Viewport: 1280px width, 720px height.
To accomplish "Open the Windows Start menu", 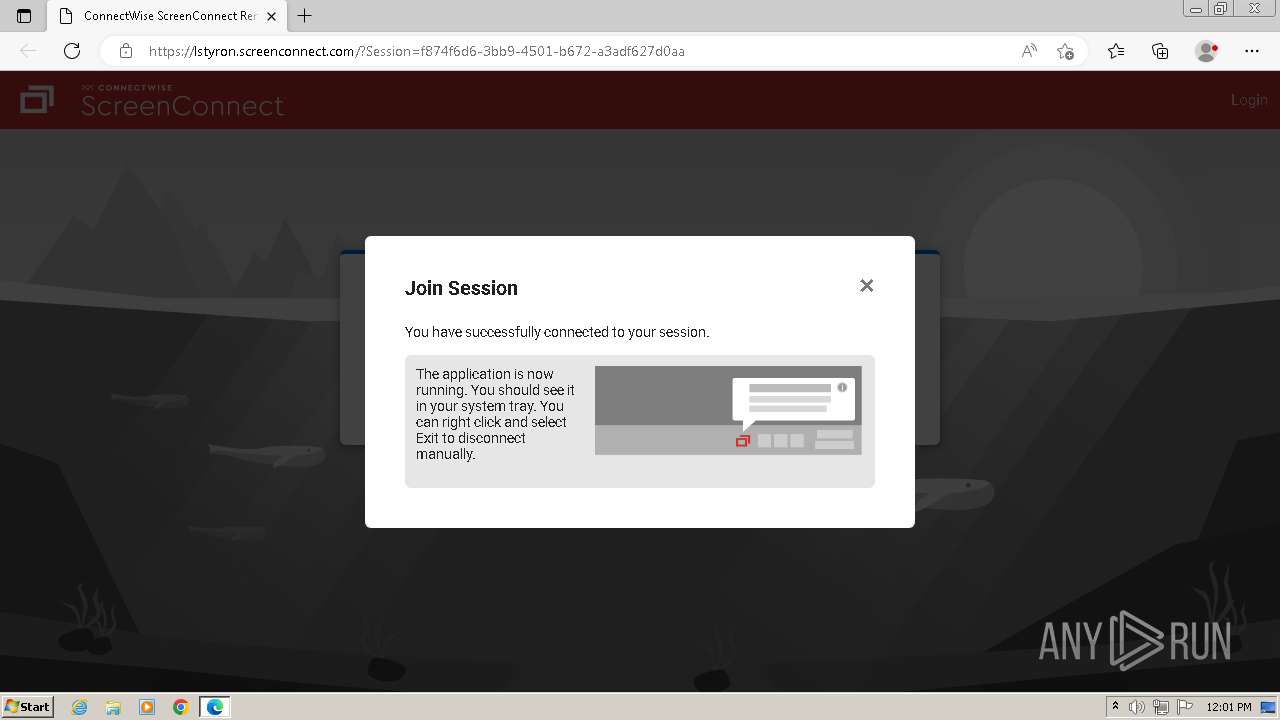I will coord(28,707).
